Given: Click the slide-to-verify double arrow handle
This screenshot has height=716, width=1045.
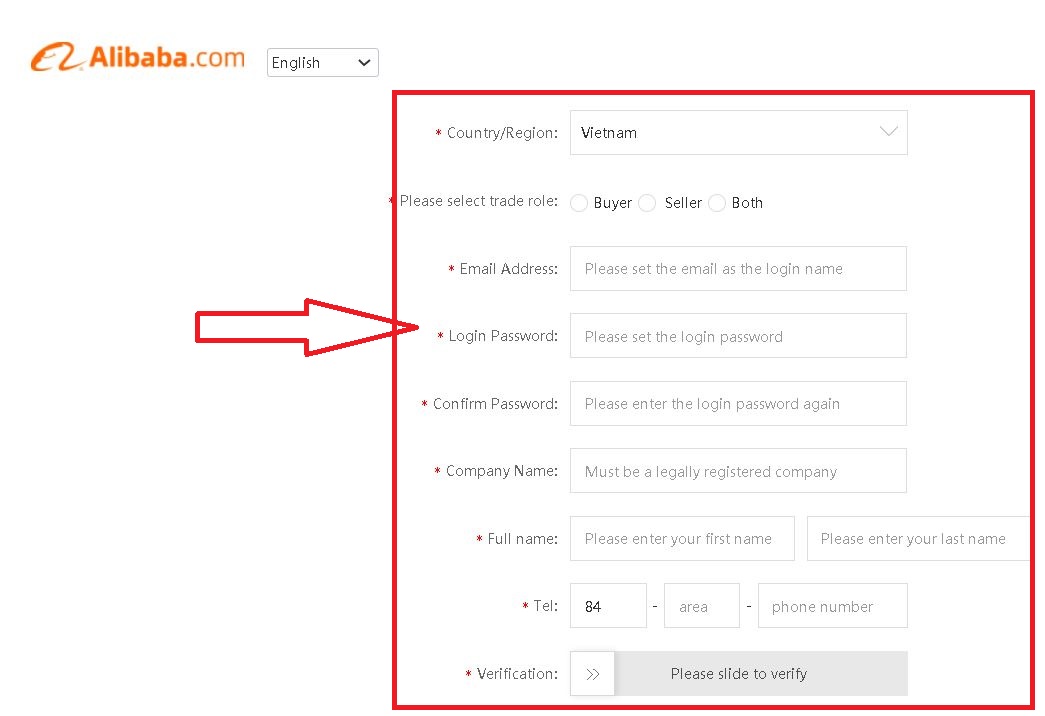Looking at the screenshot, I should (593, 674).
